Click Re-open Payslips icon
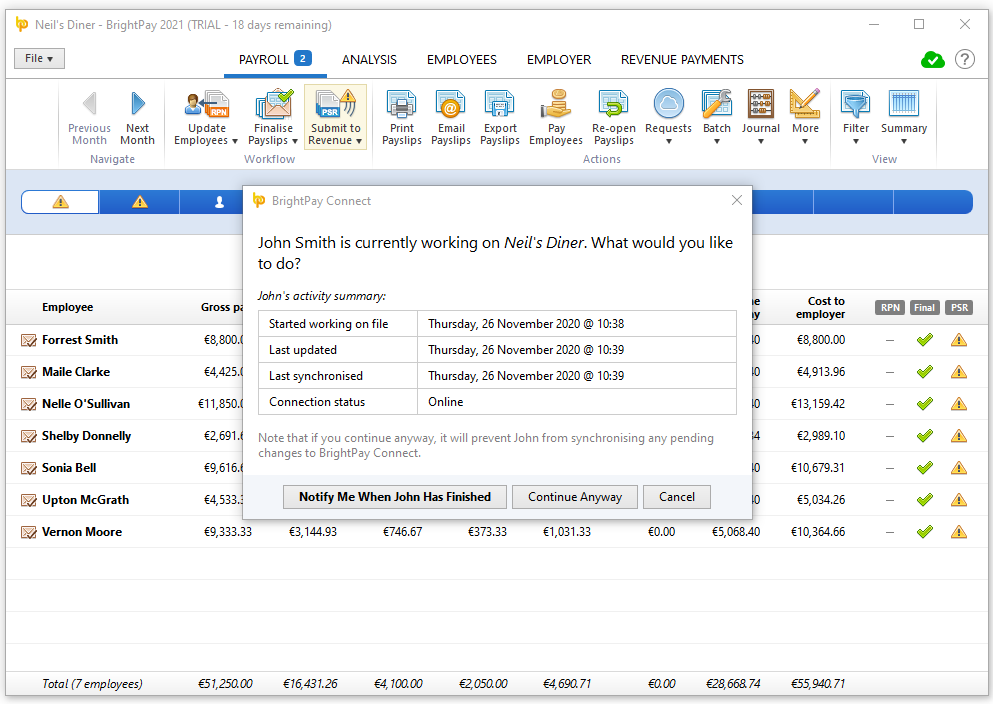Image resolution: width=993 pixels, height=704 pixels. tap(613, 104)
